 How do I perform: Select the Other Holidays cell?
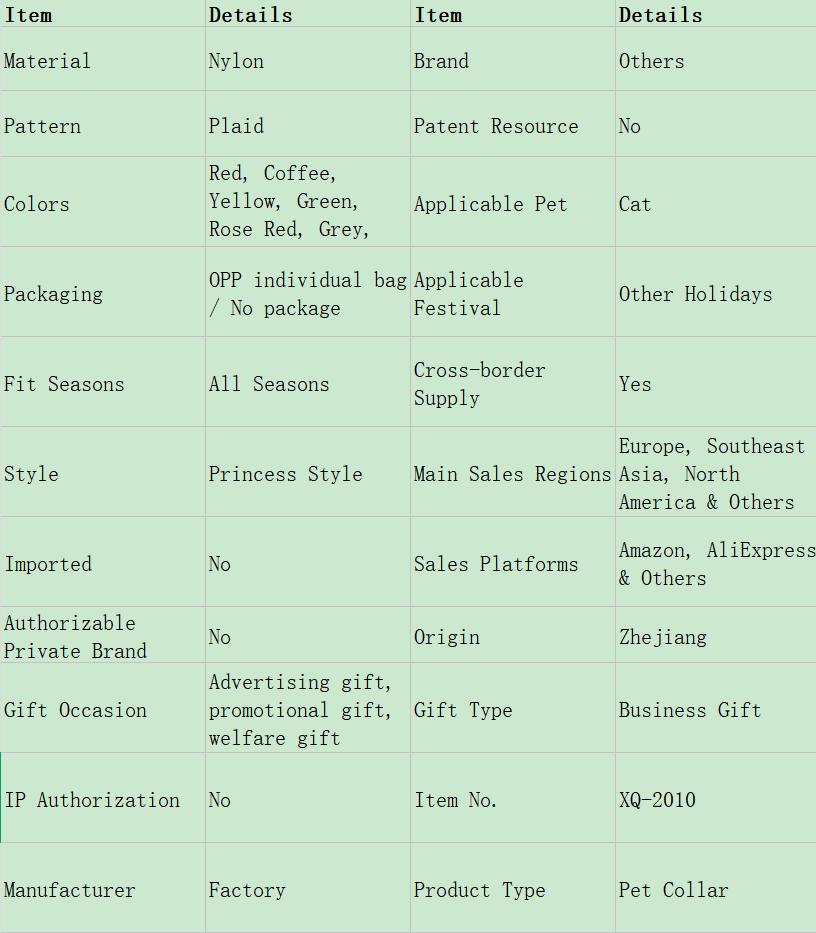(x=716, y=292)
